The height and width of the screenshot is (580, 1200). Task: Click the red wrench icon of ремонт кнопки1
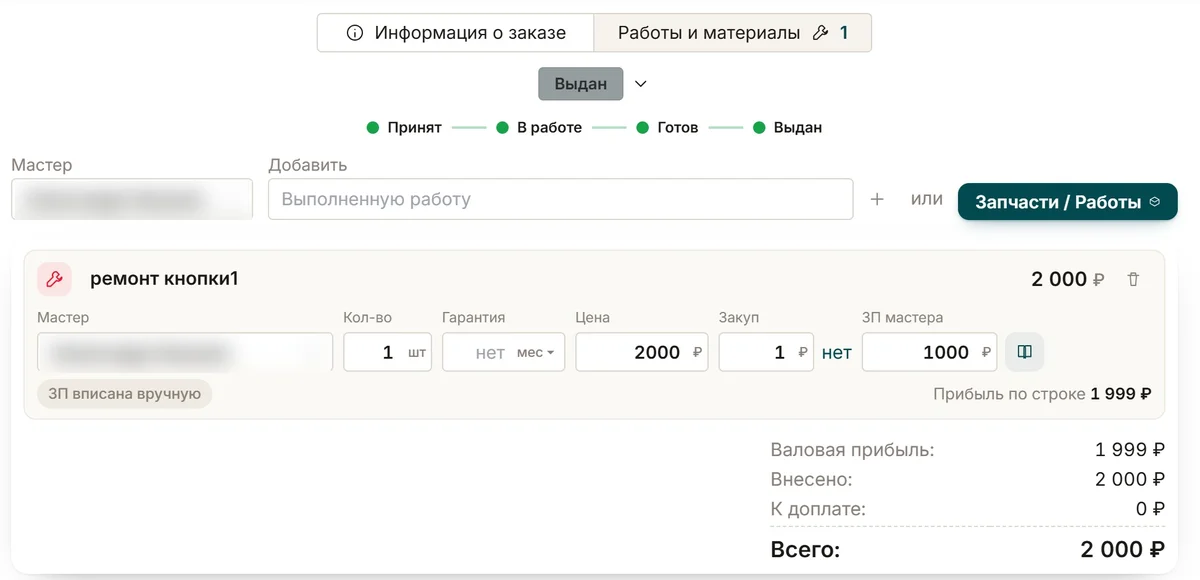click(54, 279)
